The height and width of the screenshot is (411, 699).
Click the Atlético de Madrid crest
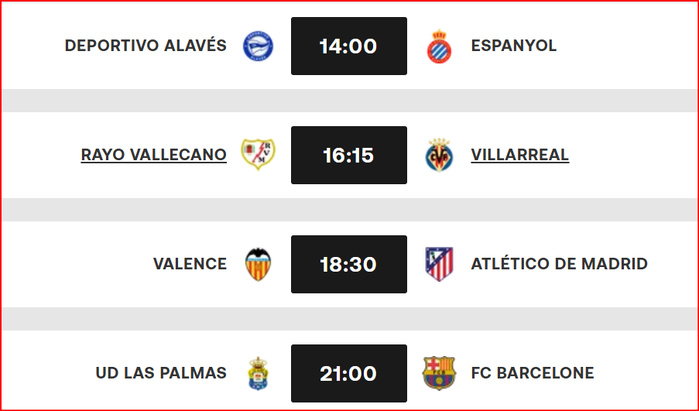[x=439, y=264]
